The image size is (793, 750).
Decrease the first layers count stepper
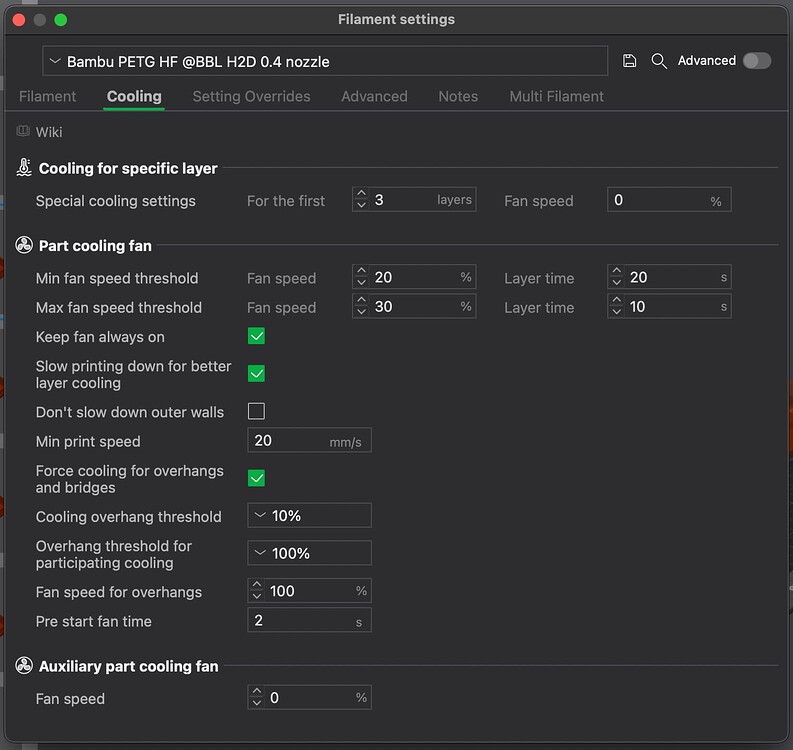pos(361,205)
